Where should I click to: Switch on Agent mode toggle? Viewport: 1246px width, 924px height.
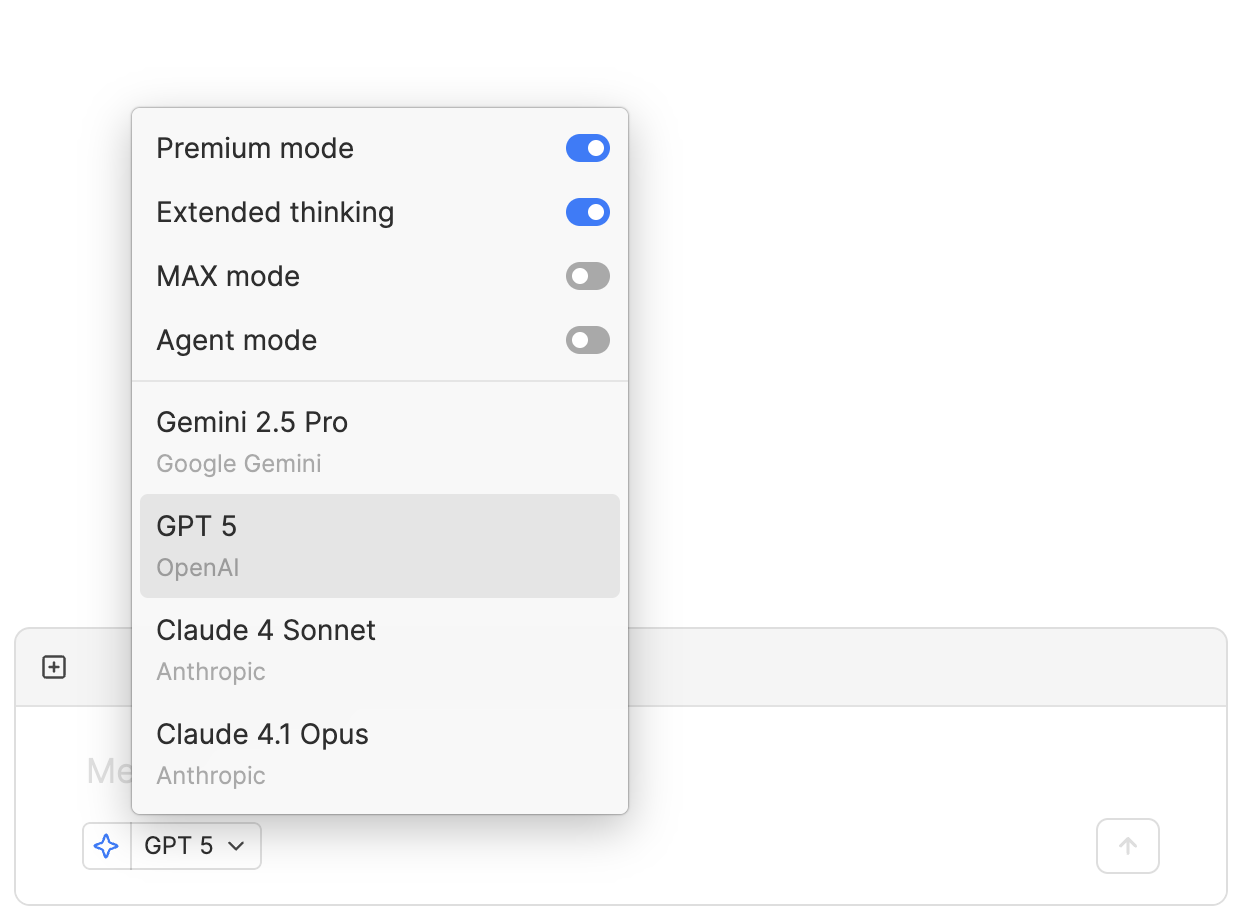pos(588,340)
